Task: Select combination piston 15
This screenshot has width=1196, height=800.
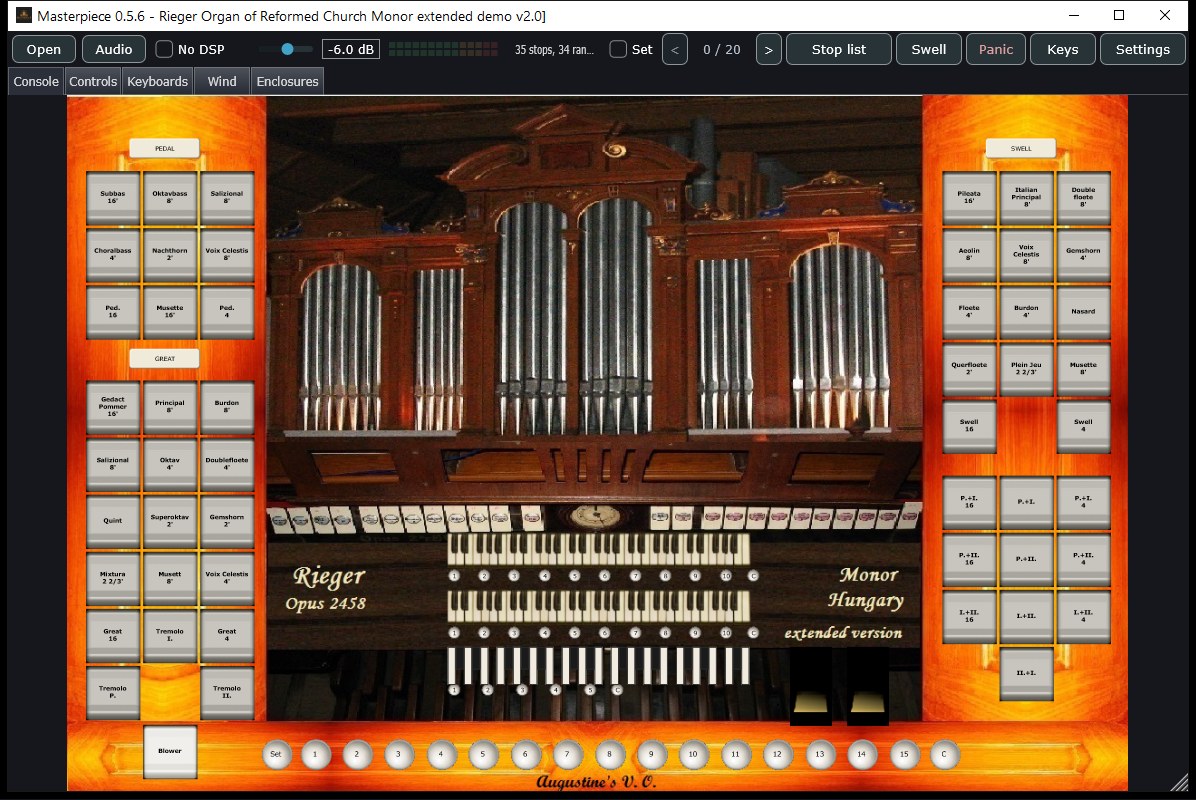Action: click(904, 754)
